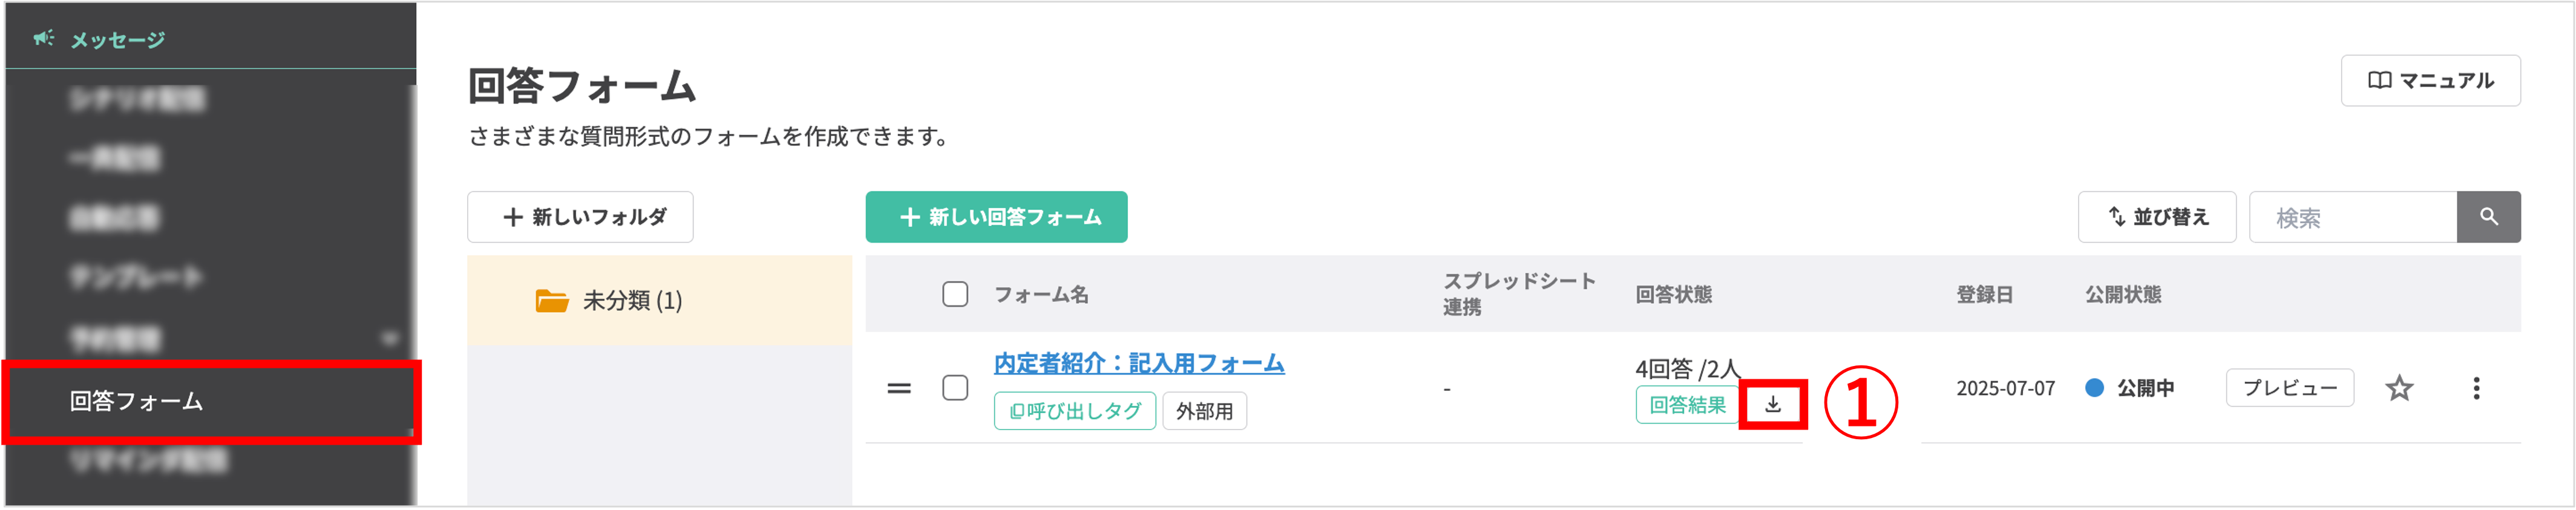Check the box for 内定者紹介 form row
2576x510 pixels.
pyautogui.click(x=955, y=388)
